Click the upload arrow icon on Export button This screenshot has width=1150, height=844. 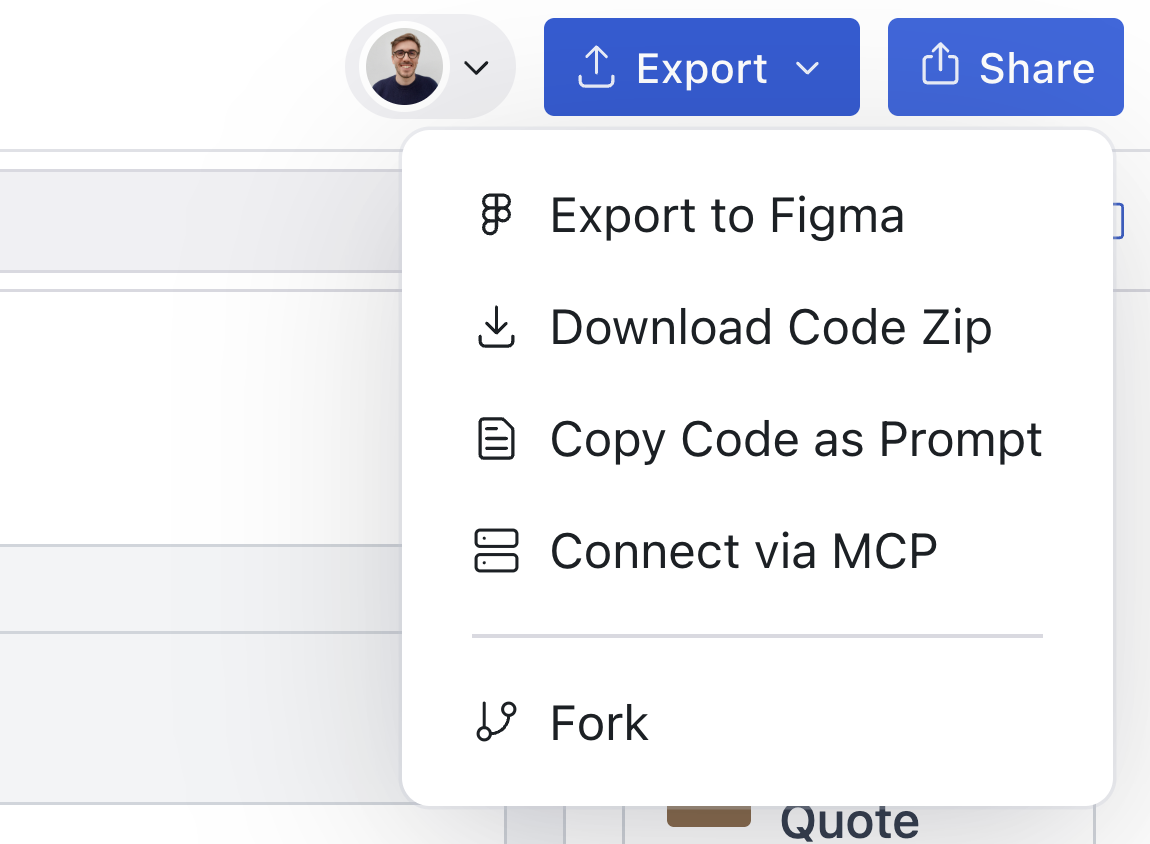596,68
